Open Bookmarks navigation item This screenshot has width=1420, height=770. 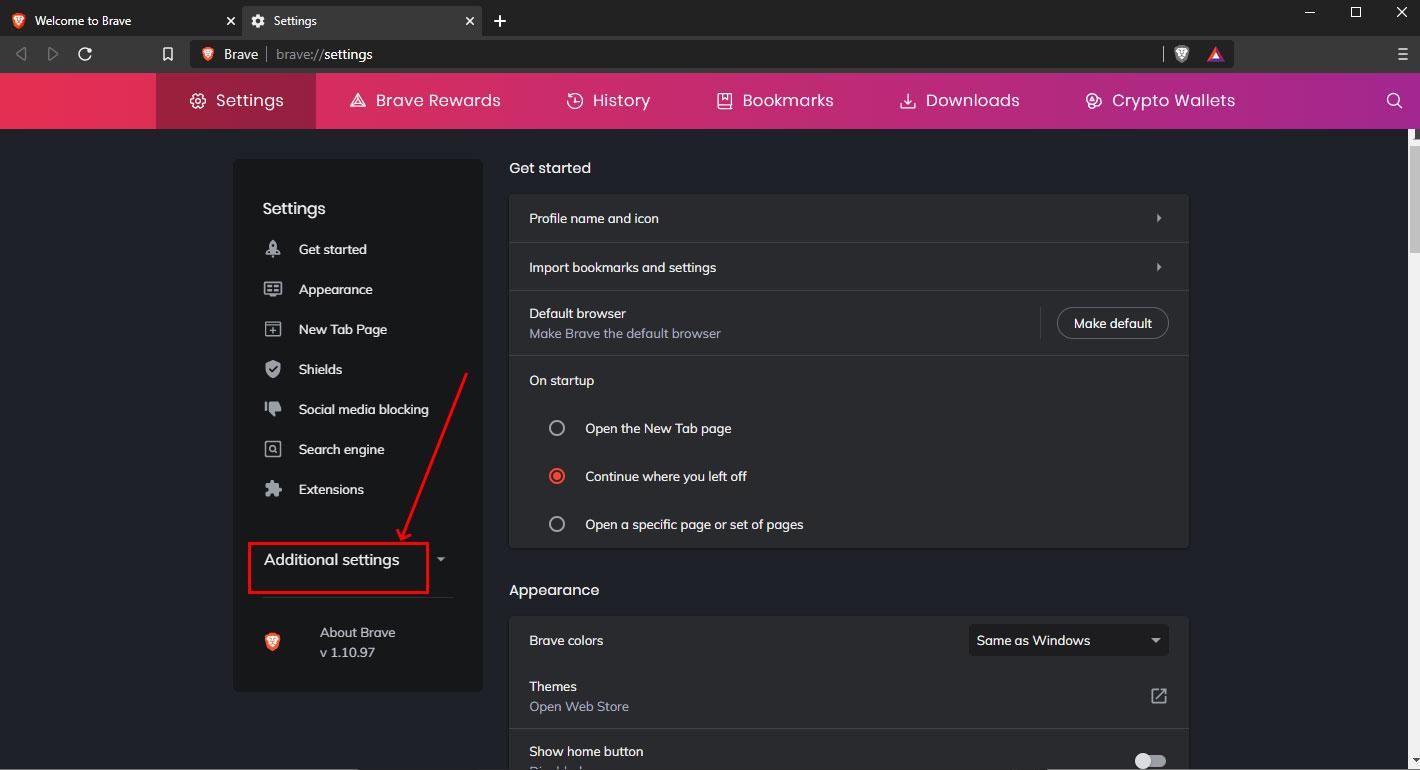[775, 100]
